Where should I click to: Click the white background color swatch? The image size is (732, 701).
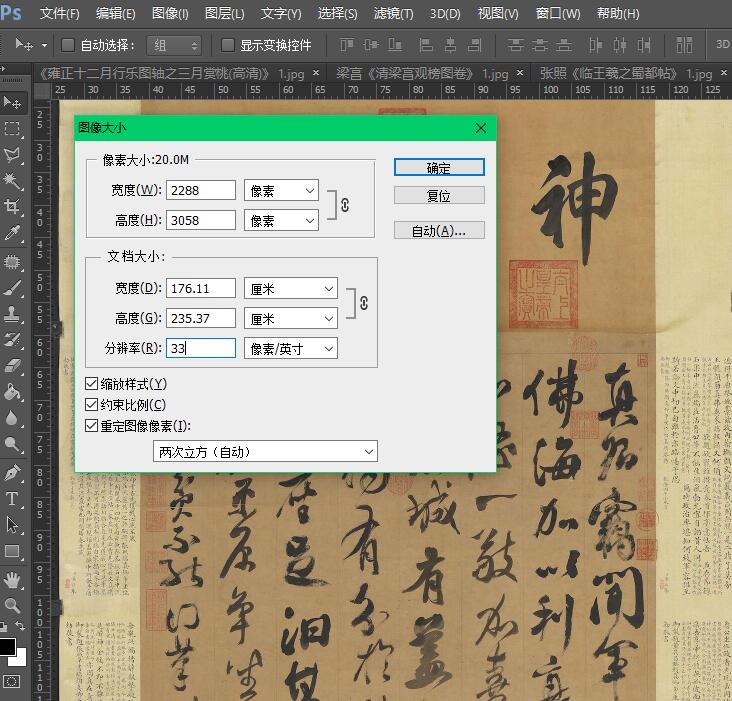[x=21, y=660]
